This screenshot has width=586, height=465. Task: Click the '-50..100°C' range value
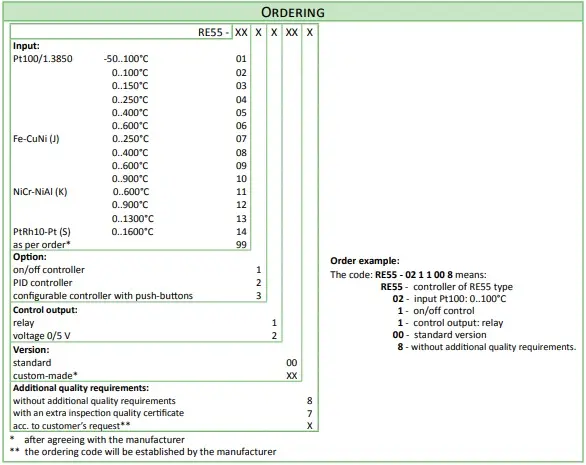[126, 59]
